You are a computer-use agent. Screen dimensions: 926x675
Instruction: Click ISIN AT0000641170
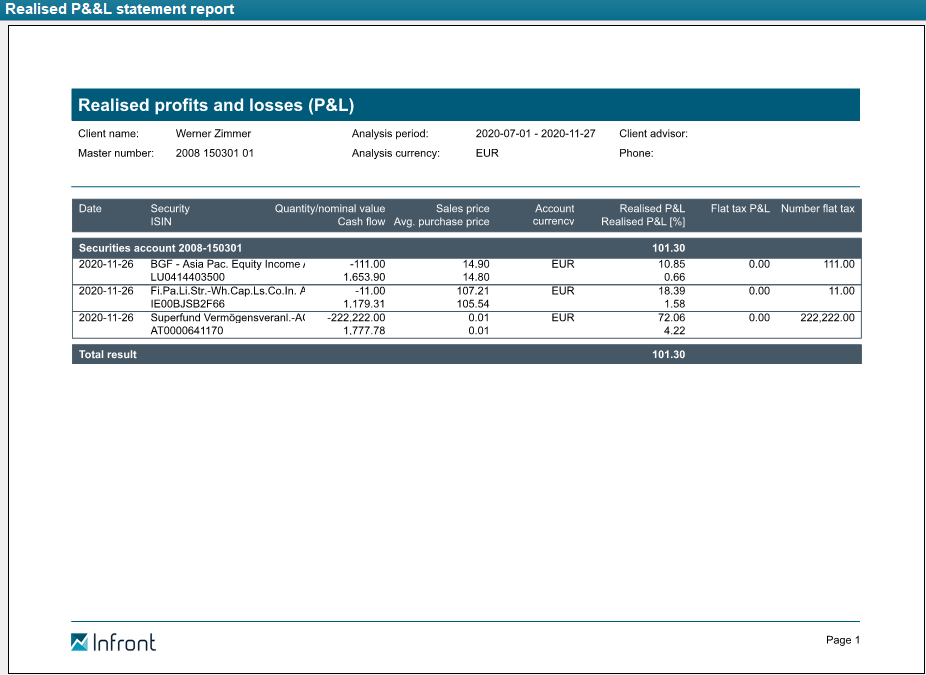coord(188,331)
